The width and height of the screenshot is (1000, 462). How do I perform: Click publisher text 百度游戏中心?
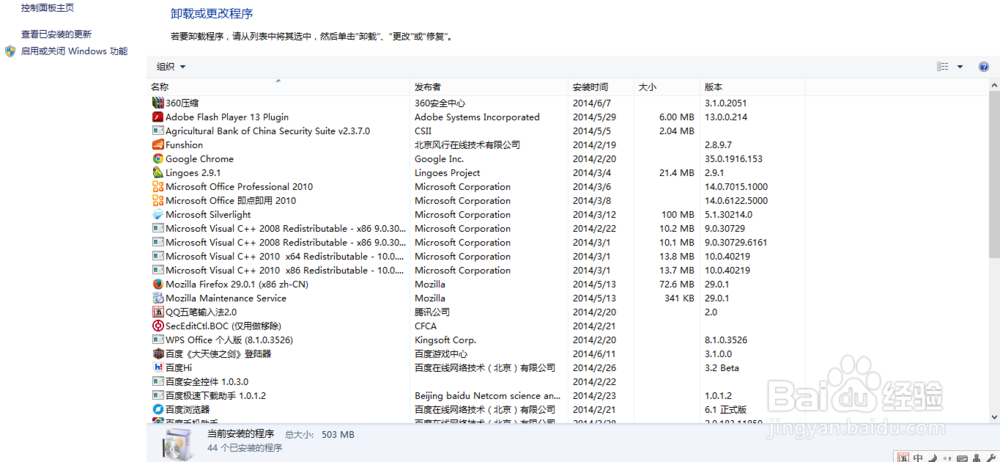[441, 354]
